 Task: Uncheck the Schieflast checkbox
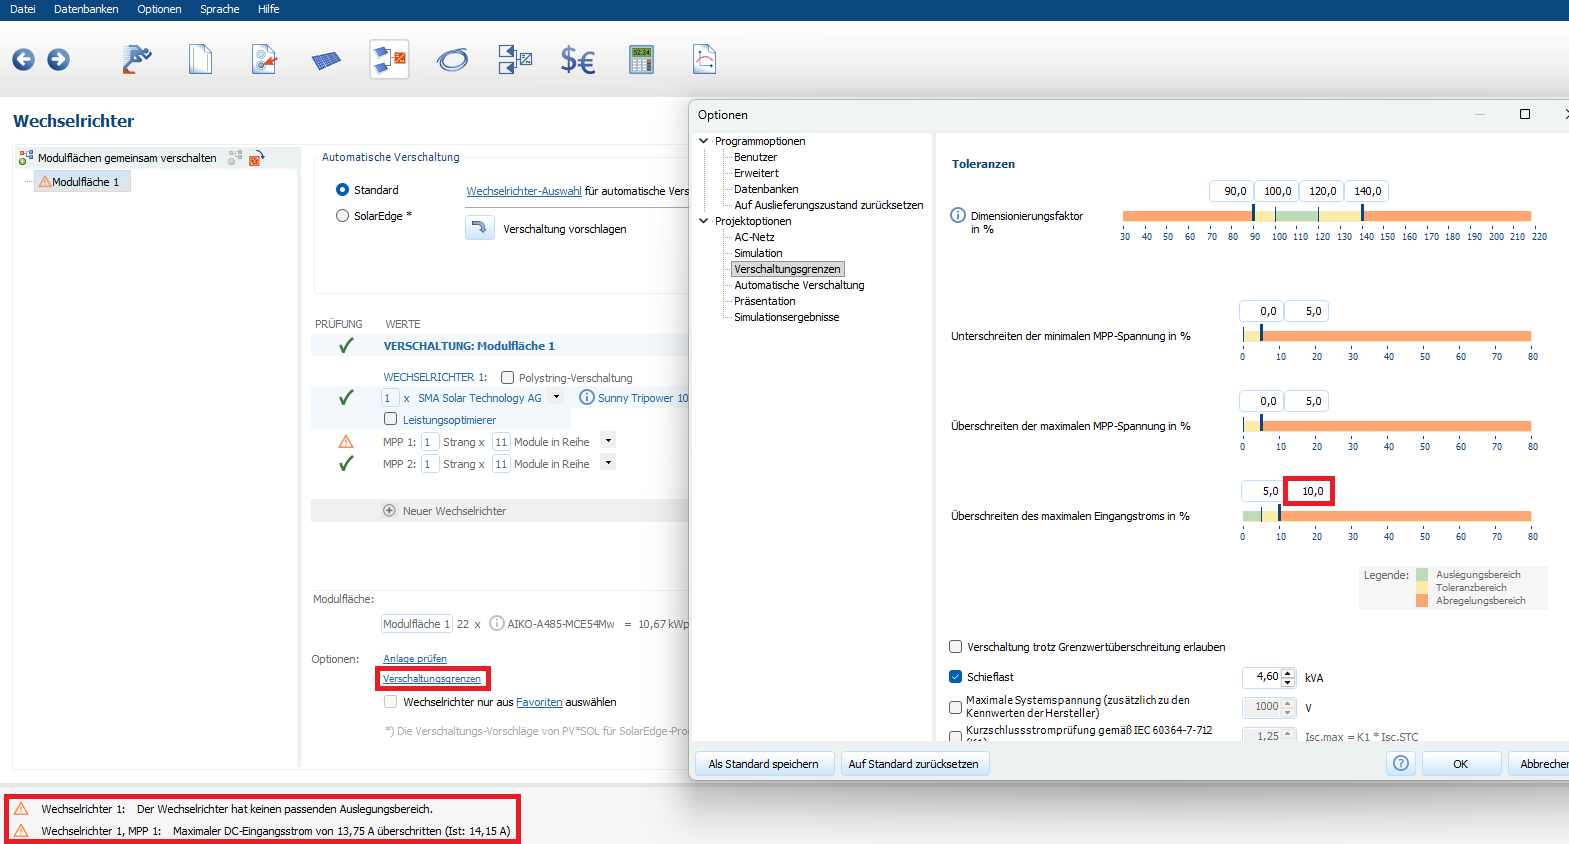click(x=956, y=677)
